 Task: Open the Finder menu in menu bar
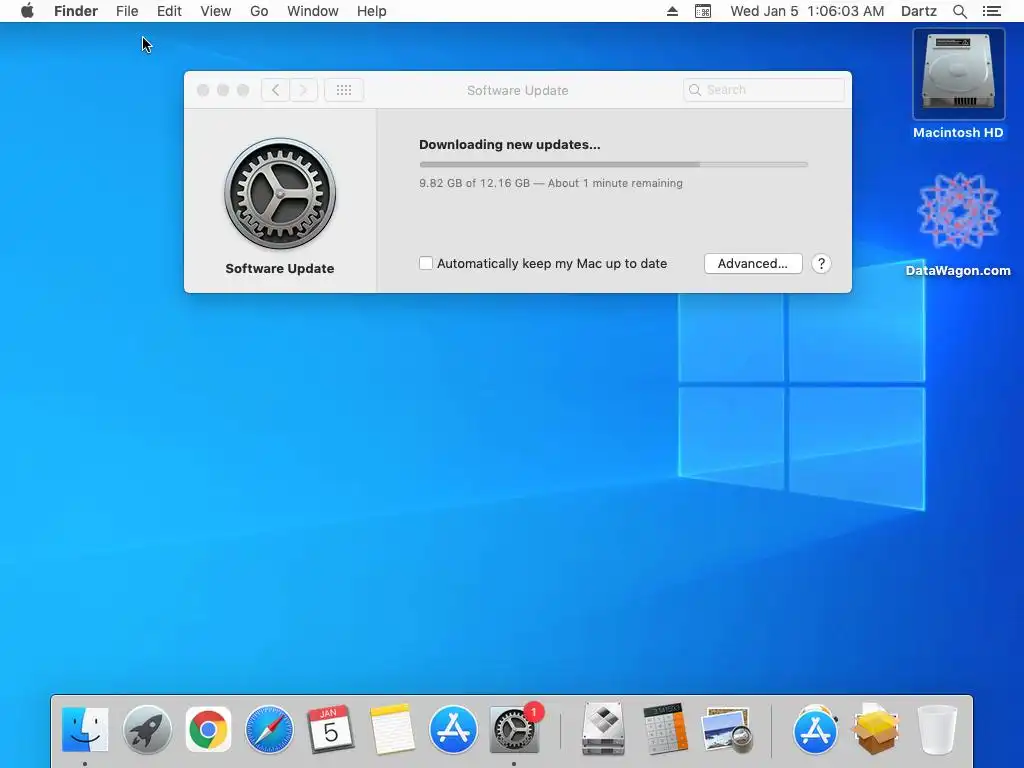[76, 11]
